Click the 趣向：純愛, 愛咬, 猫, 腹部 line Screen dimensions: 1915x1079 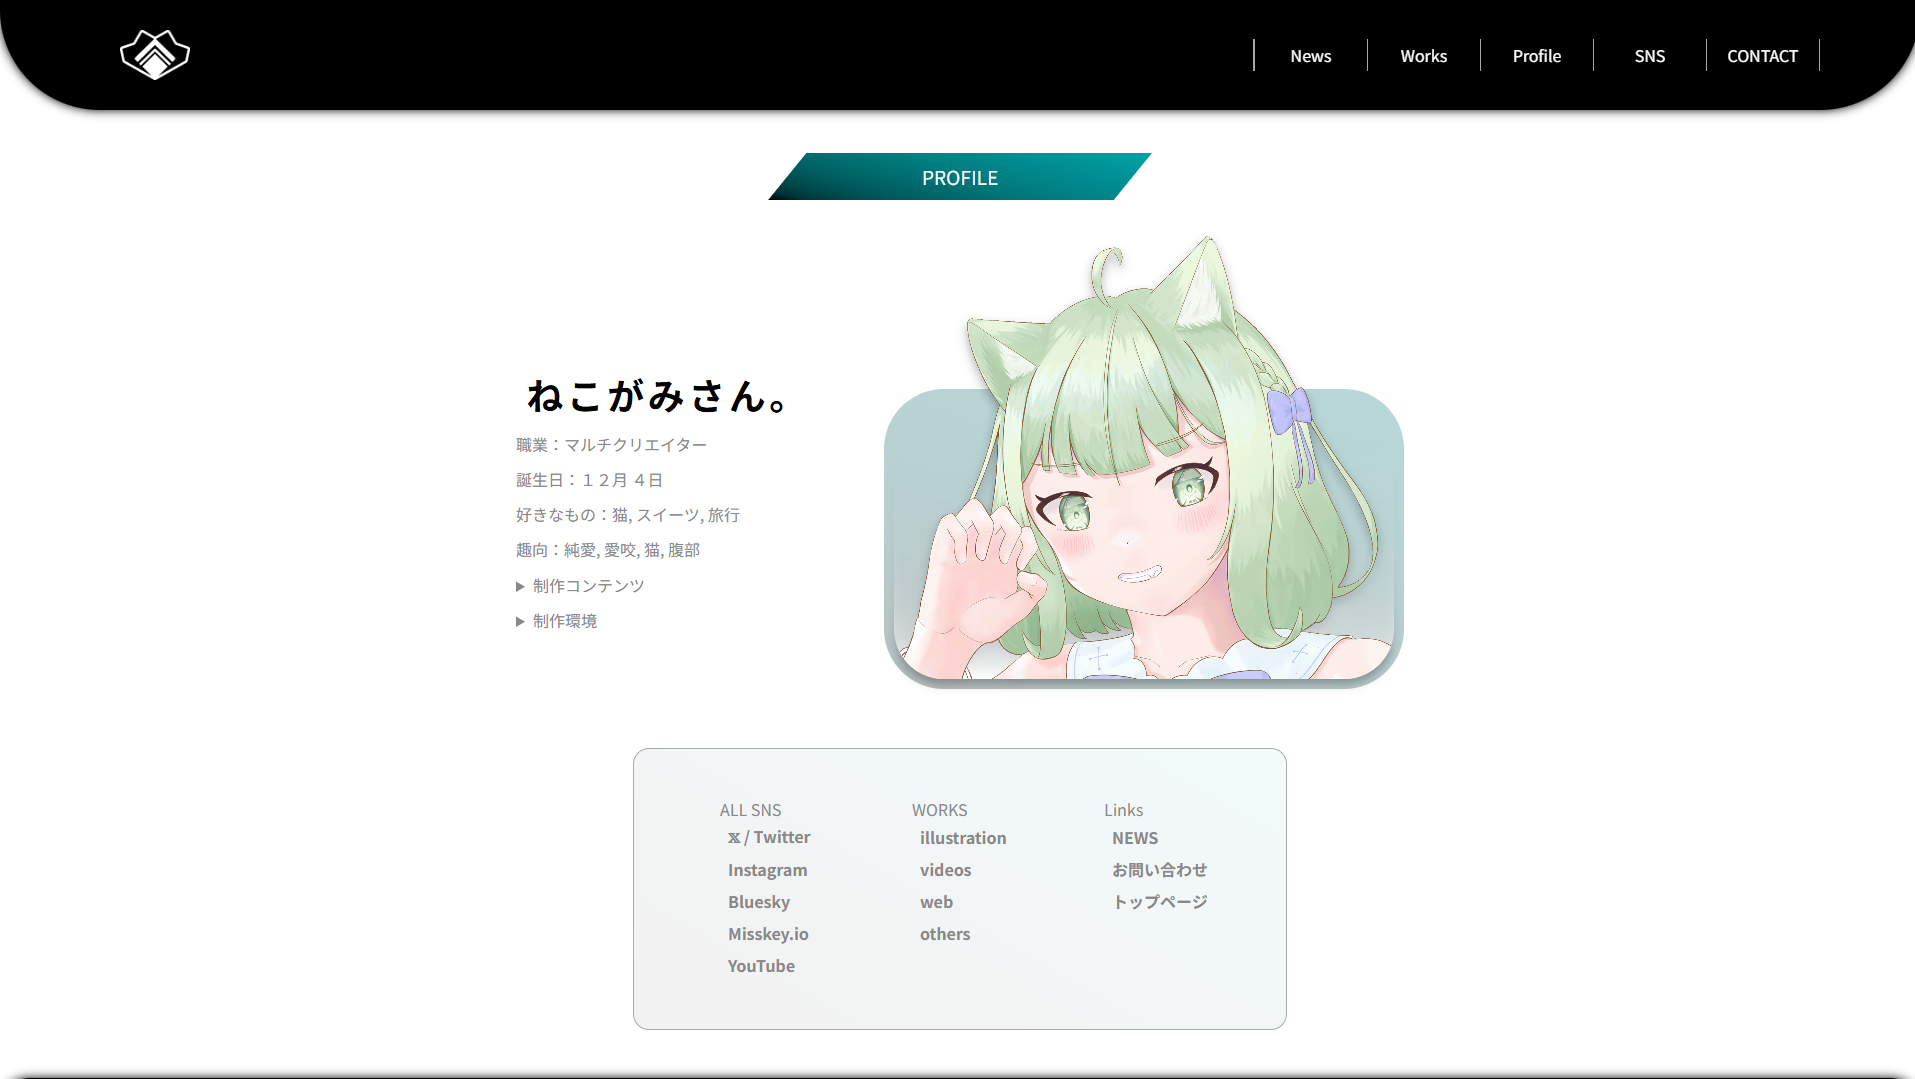point(607,550)
